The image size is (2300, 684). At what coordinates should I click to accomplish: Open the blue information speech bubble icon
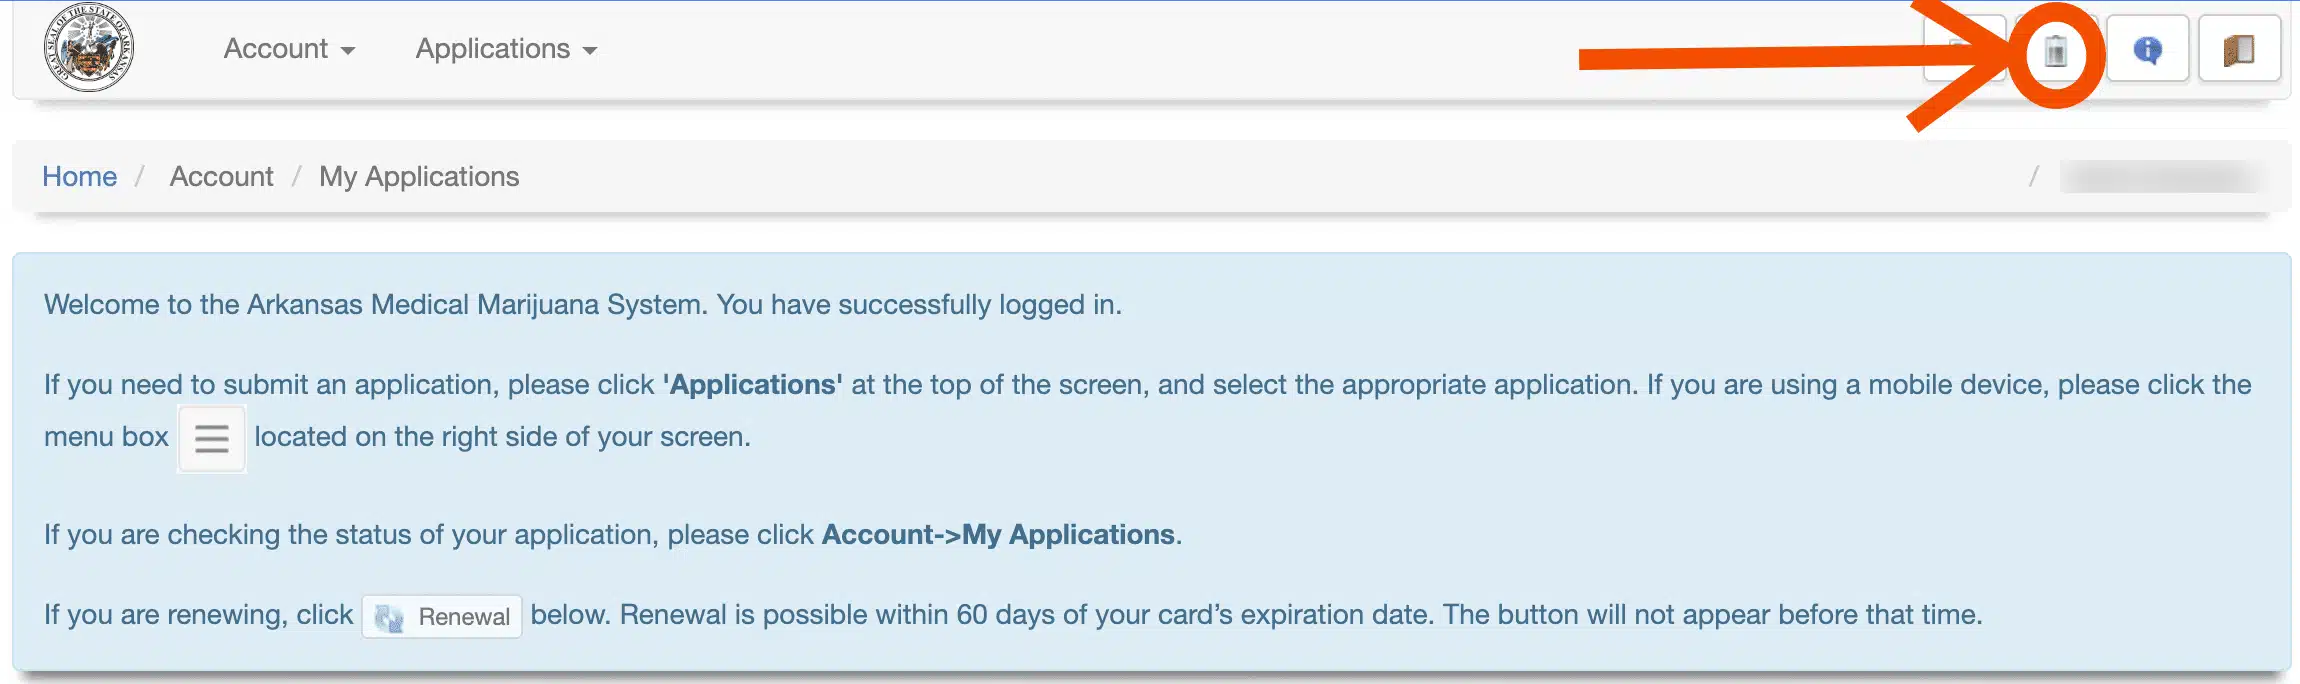[x=2147, y=49]
